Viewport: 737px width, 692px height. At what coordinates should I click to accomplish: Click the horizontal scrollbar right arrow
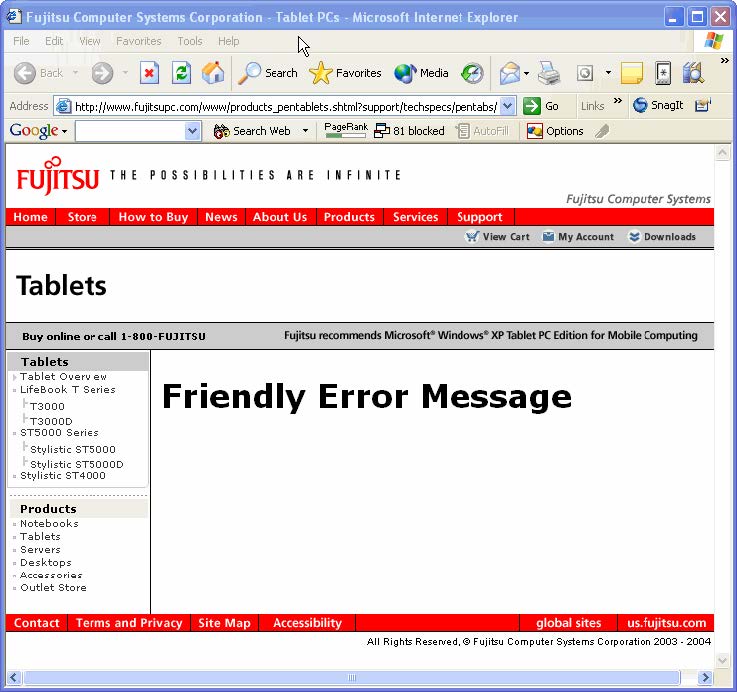[x=705, y=677]
